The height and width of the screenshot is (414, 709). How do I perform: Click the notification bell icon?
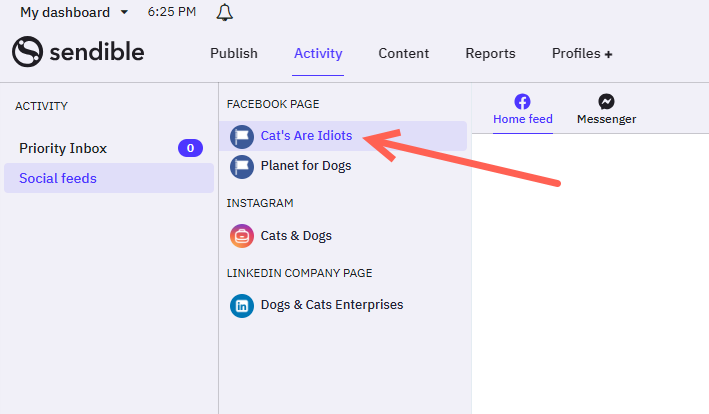tap(224, 12)
